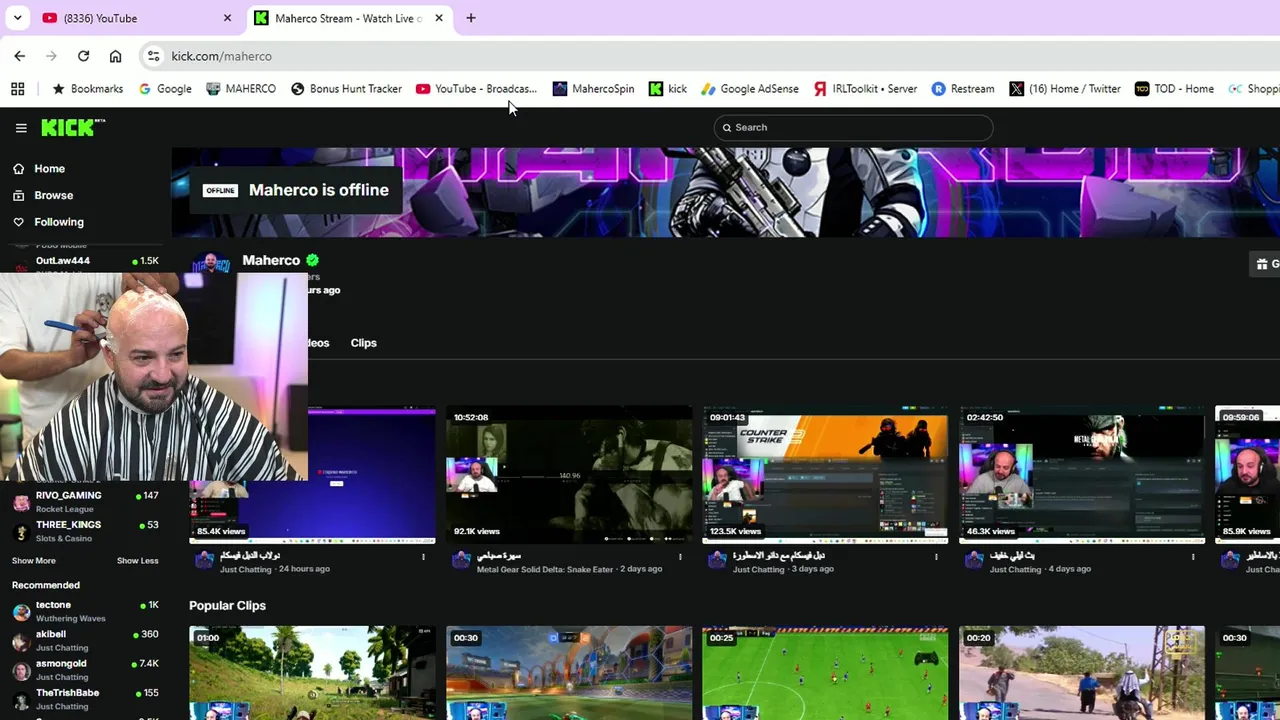Image resolution: width=1280 pixels, height=720 pixels.
Task: Play the 00:30 Rocket League clip
Action: click(x=569, y=673)
